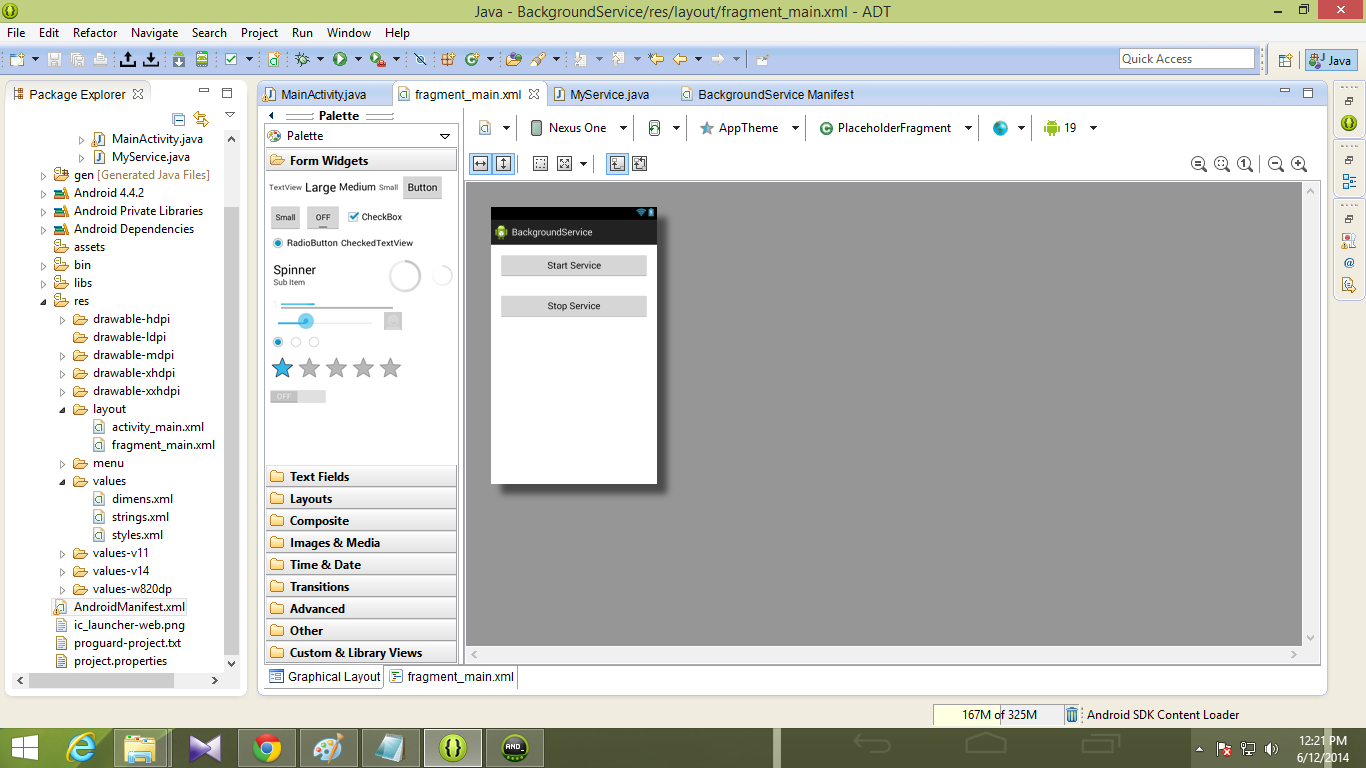1366x768 pixels.
Task: Open the AppTheme dropdown
Action: tap(750, 128)
